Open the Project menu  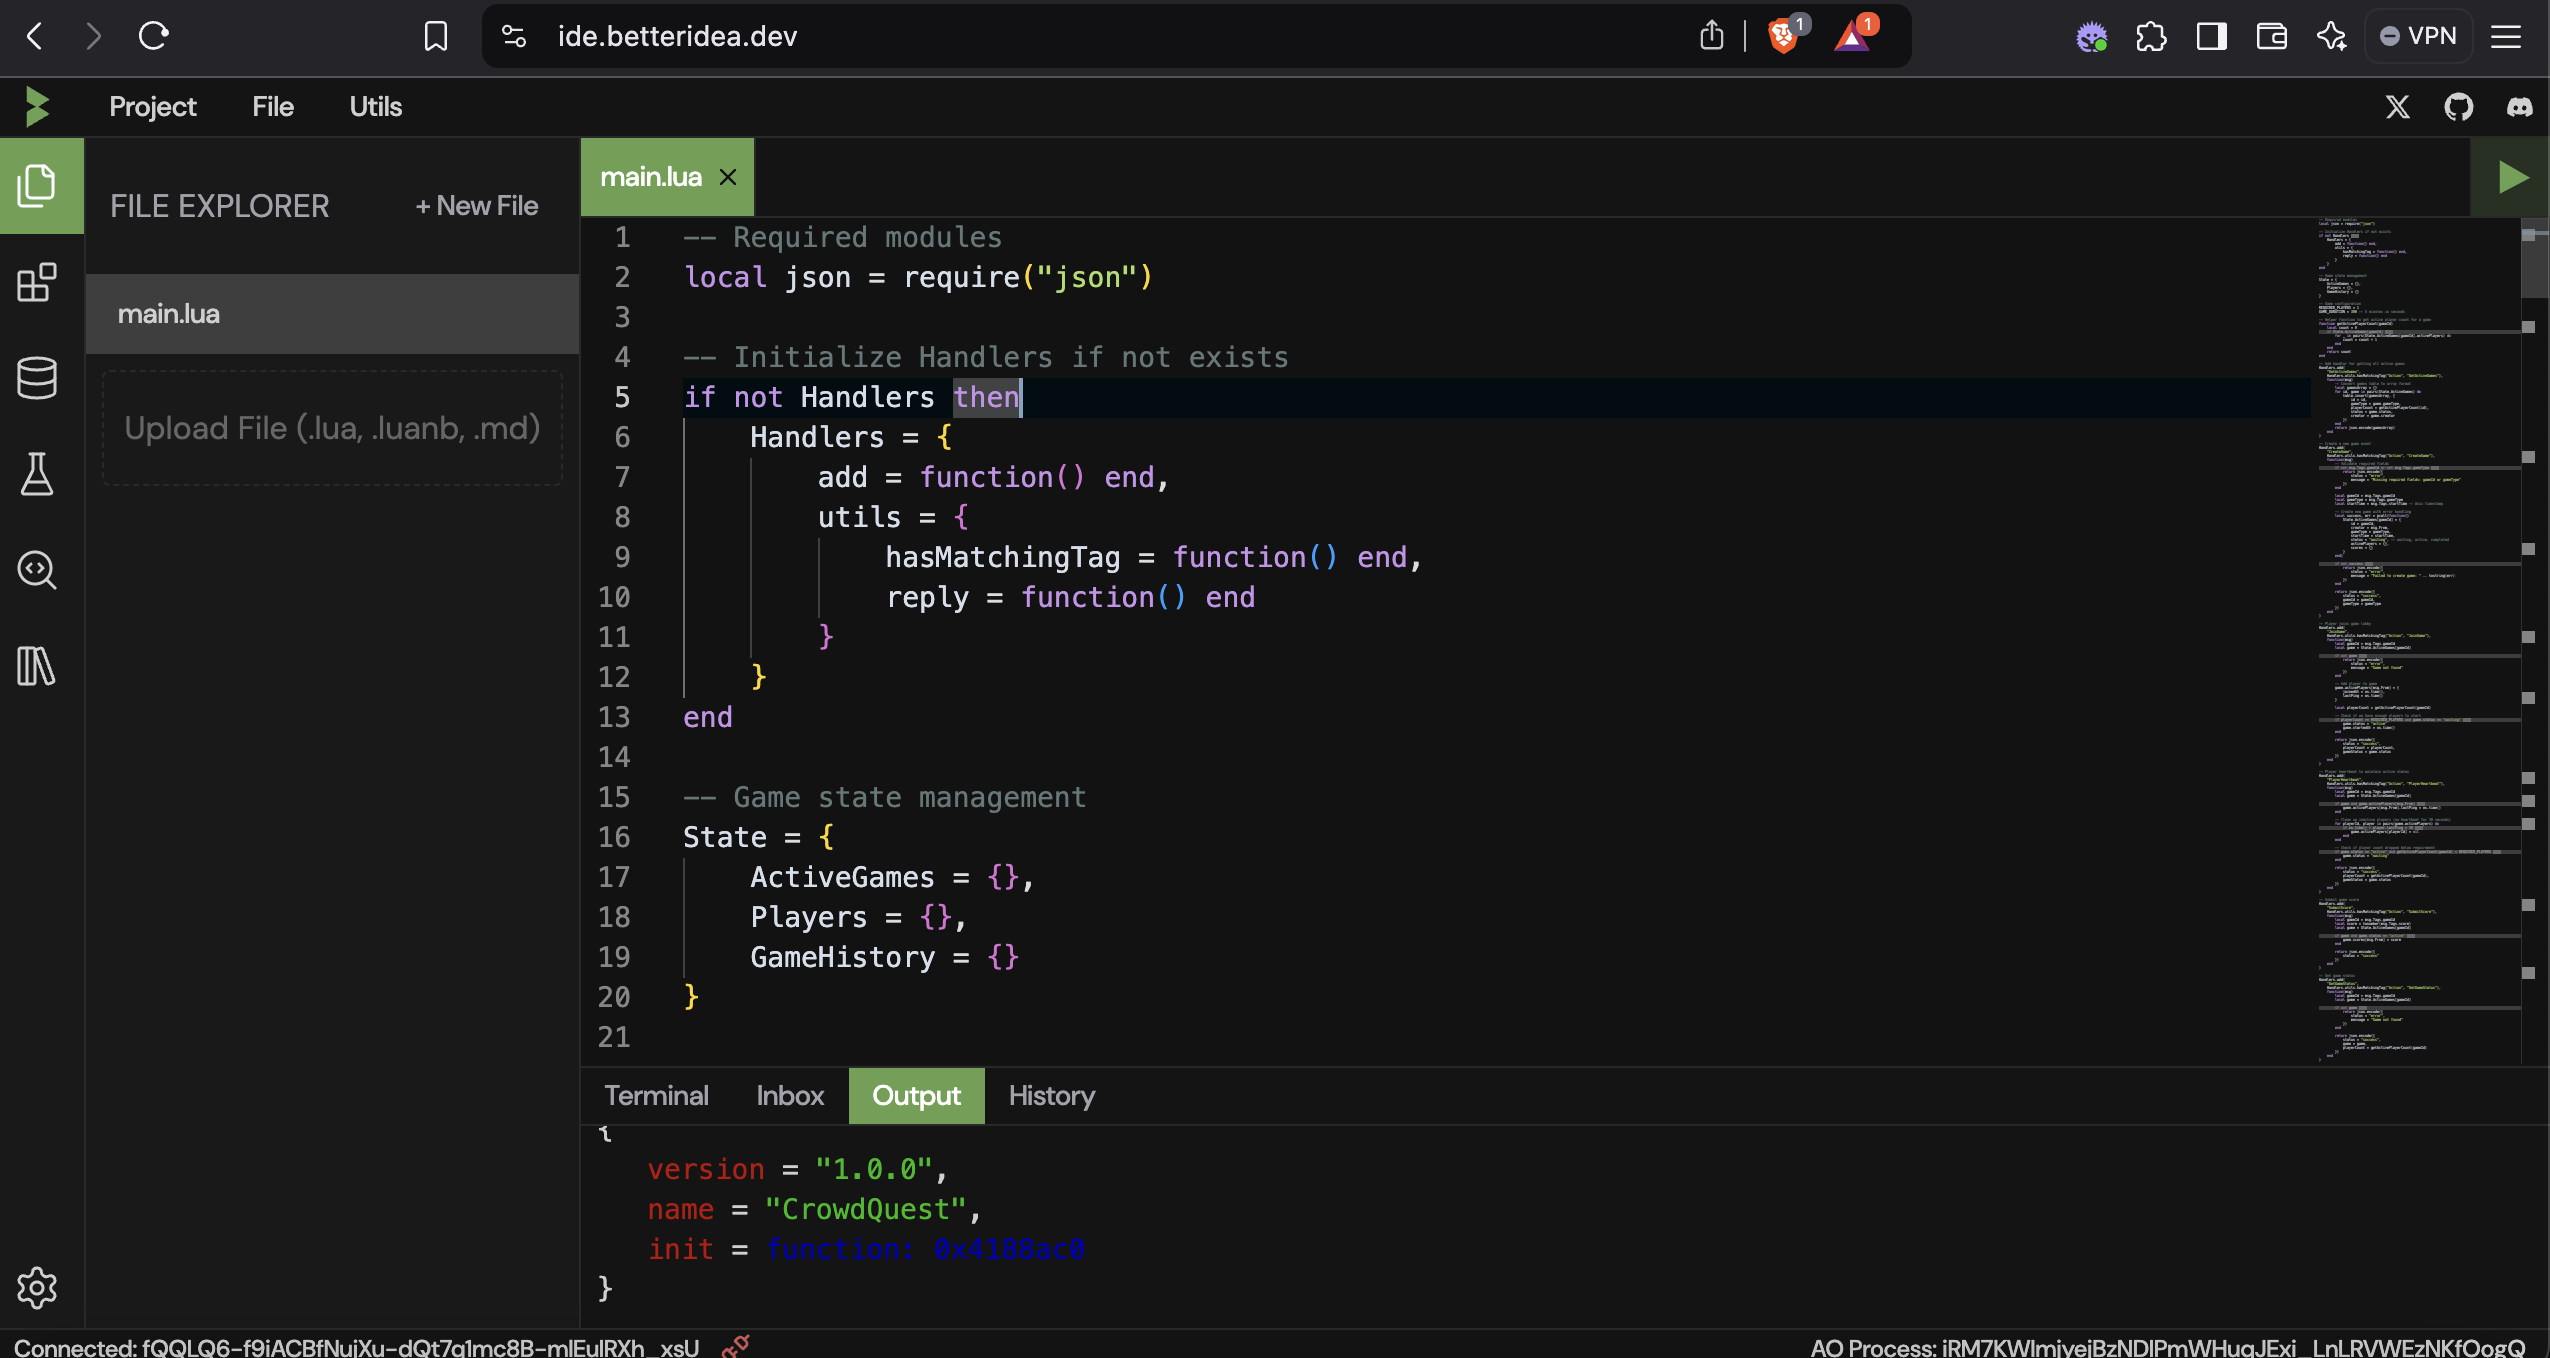pyautogui.click(x=152, y=107)
